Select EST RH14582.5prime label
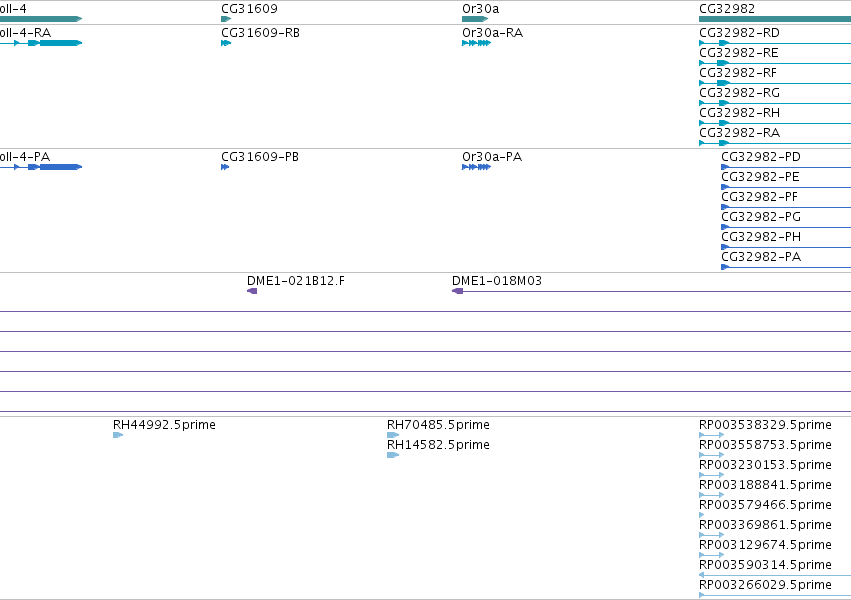The width and height of the screenshot is (851, 600). [439, 445]
